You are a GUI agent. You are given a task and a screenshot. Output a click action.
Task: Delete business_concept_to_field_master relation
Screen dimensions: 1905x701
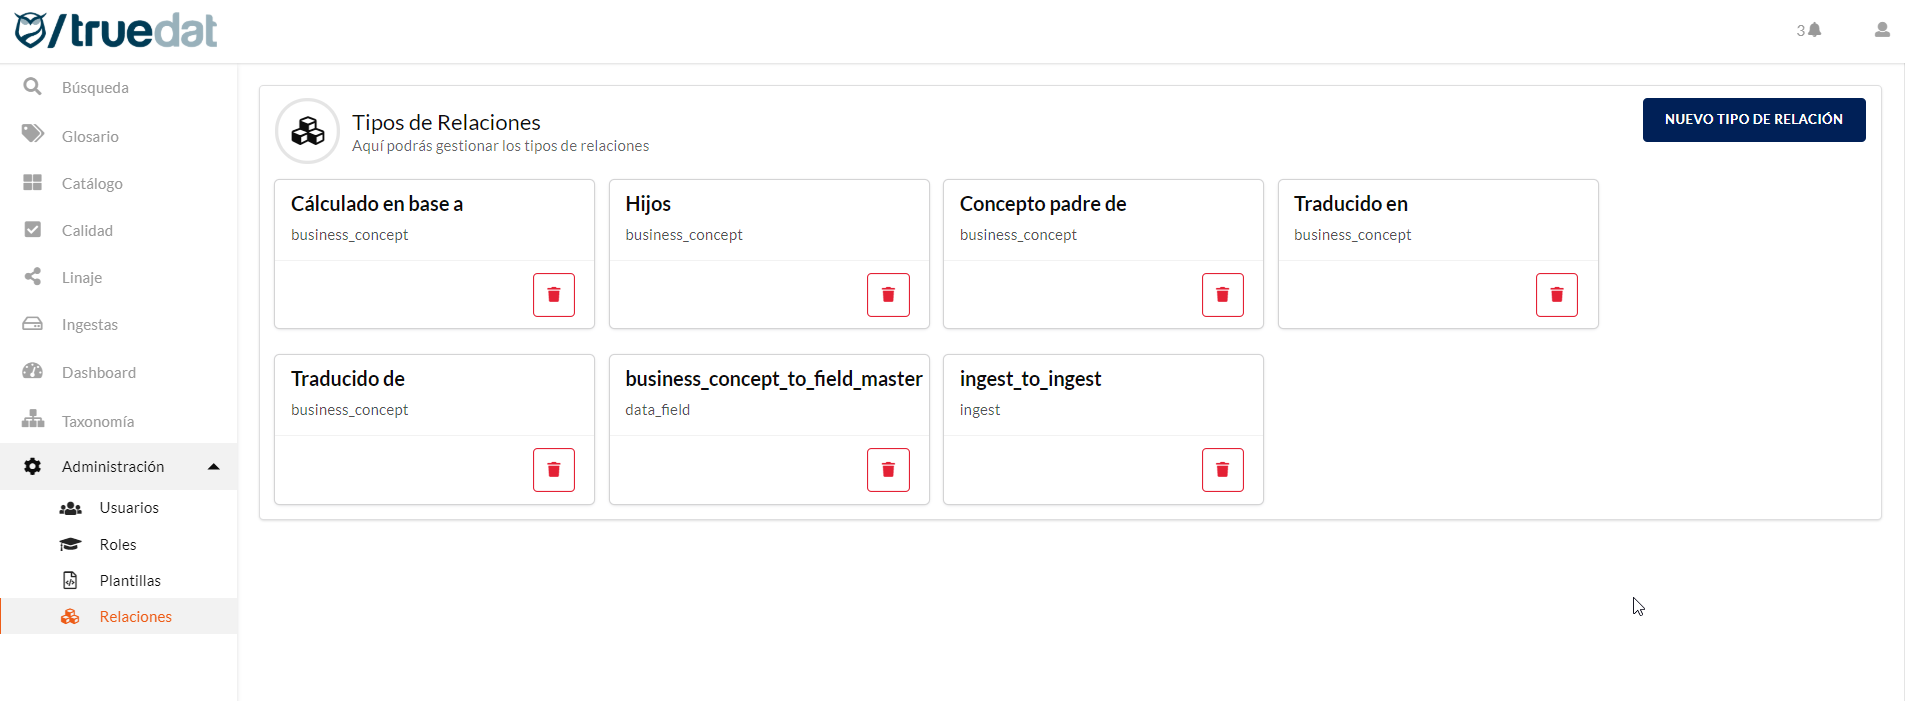click(887, 470)
